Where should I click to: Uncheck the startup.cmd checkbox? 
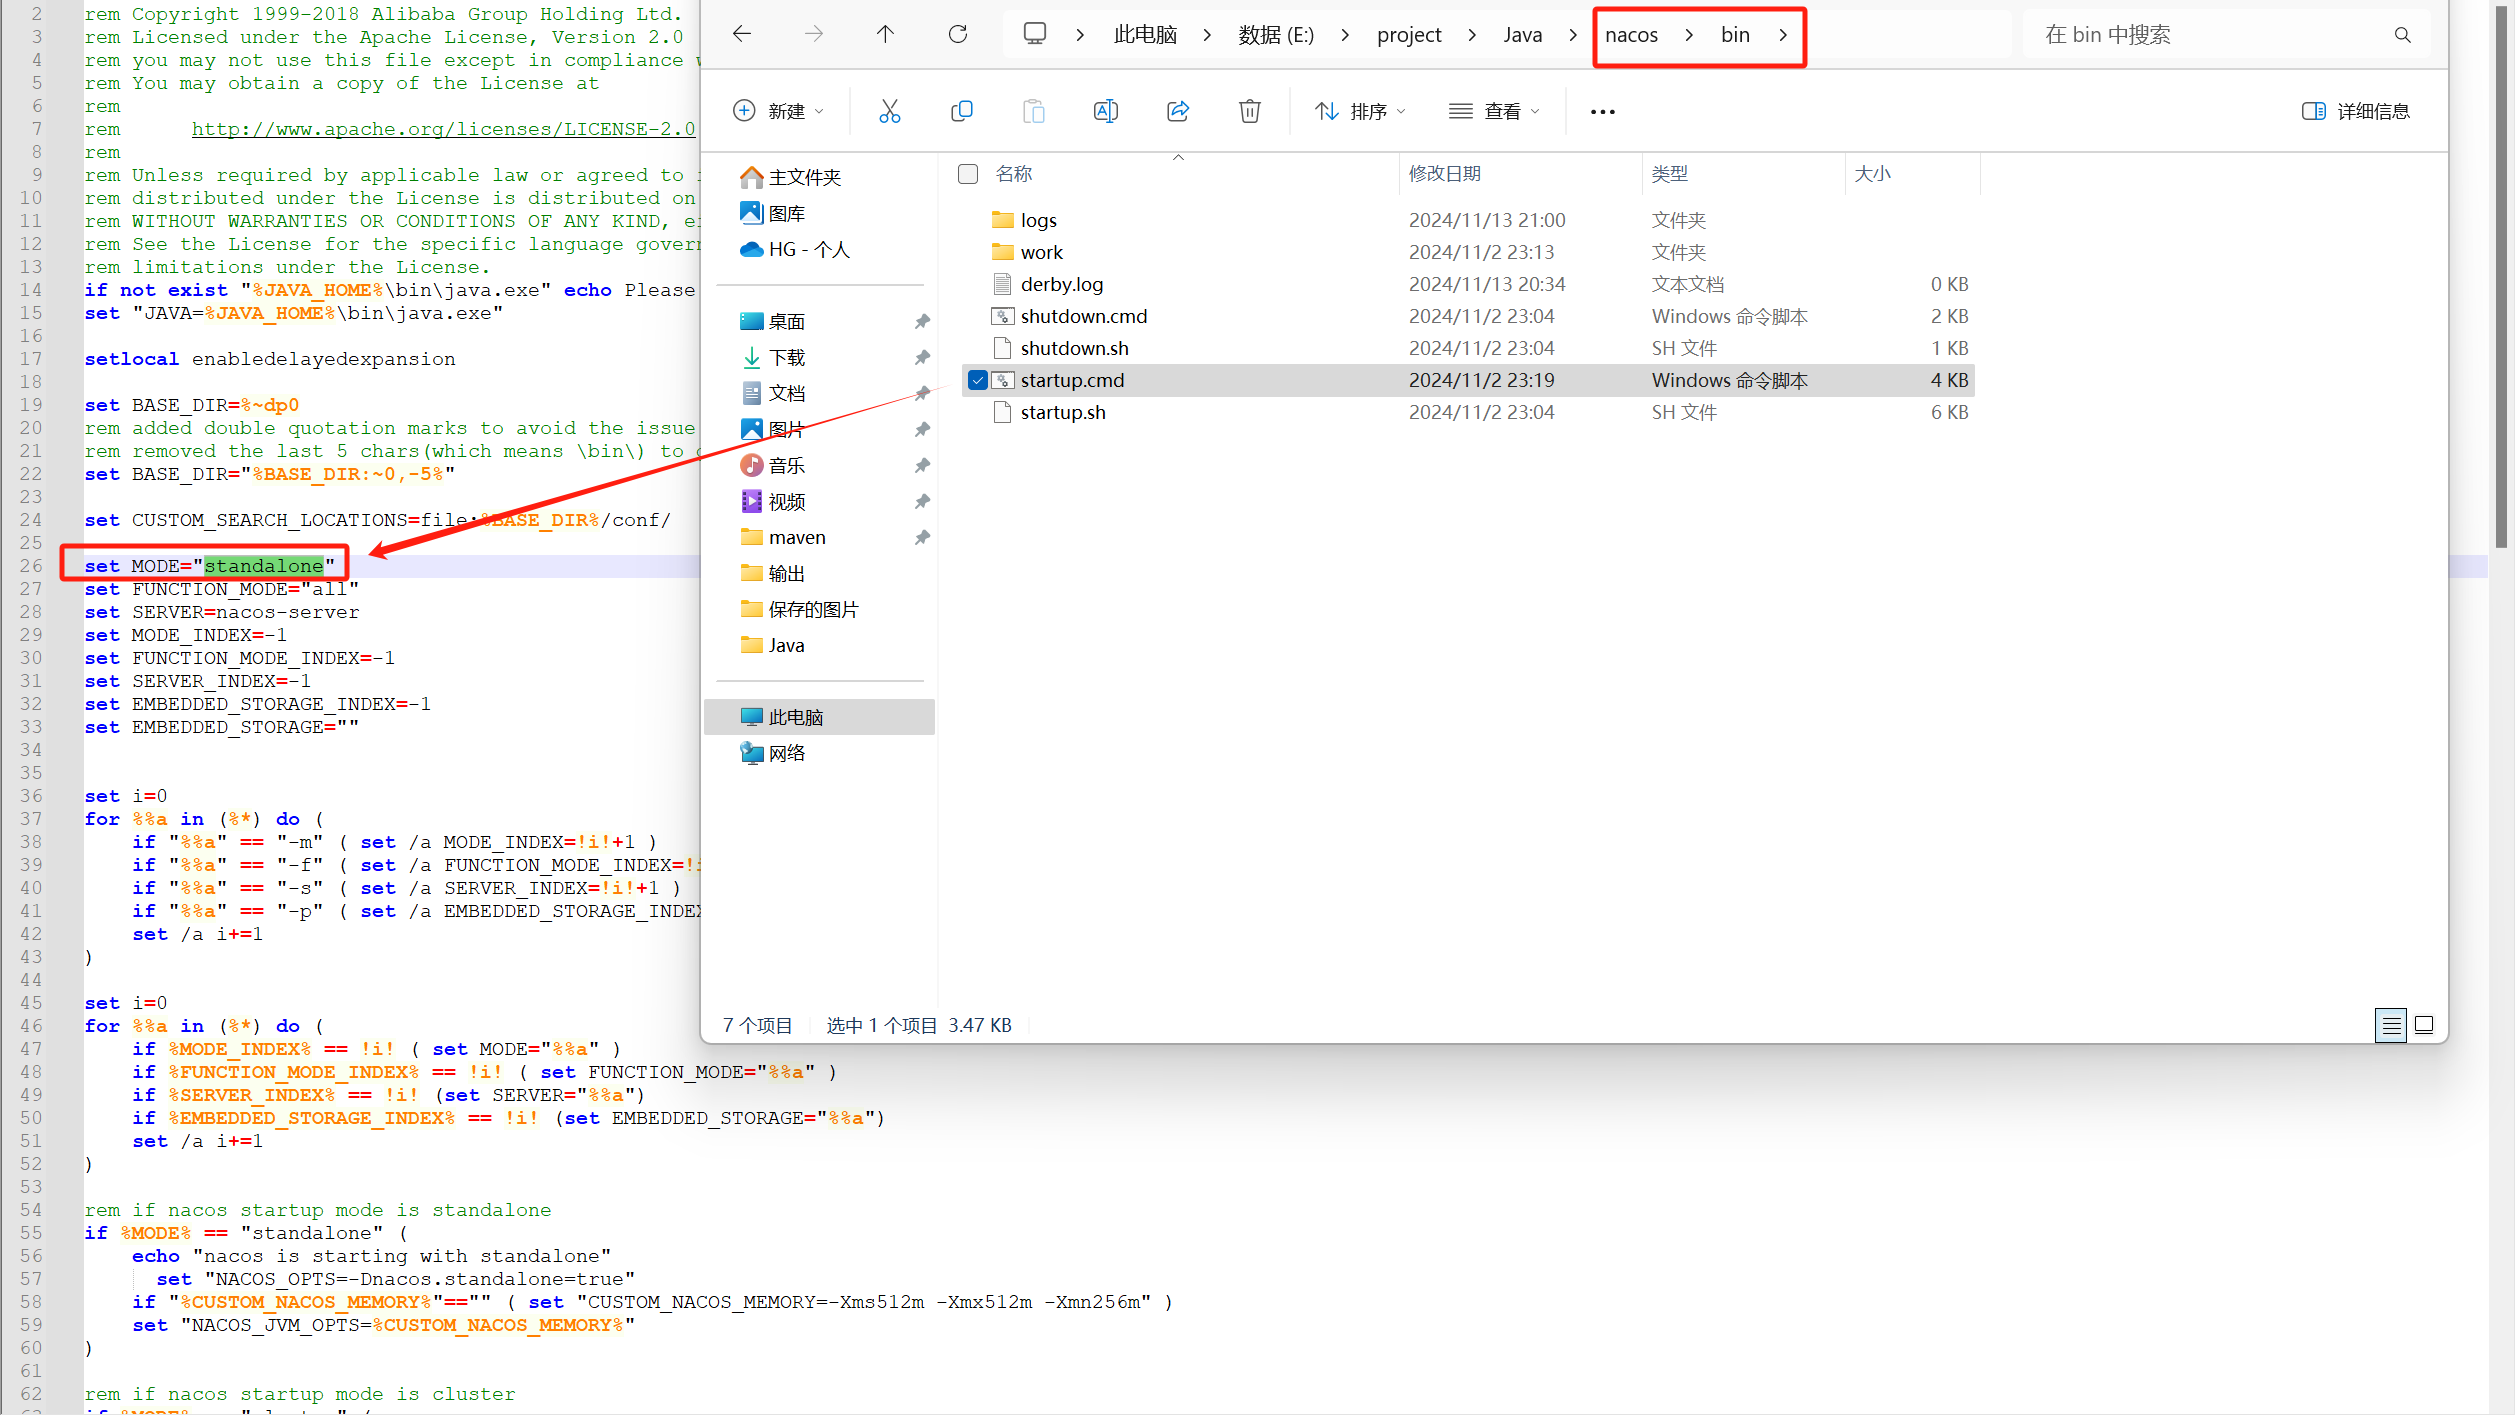tap(977, 380)
